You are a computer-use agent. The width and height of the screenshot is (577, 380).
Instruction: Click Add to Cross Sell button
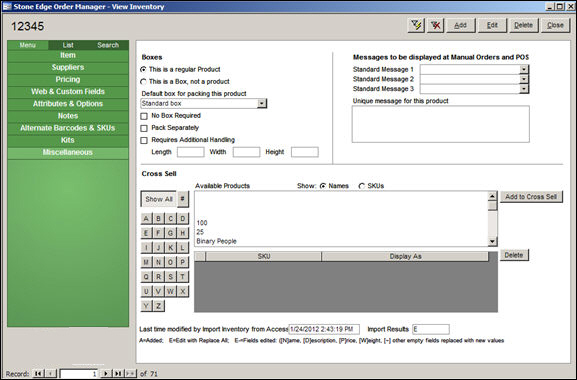coord(531,197)
